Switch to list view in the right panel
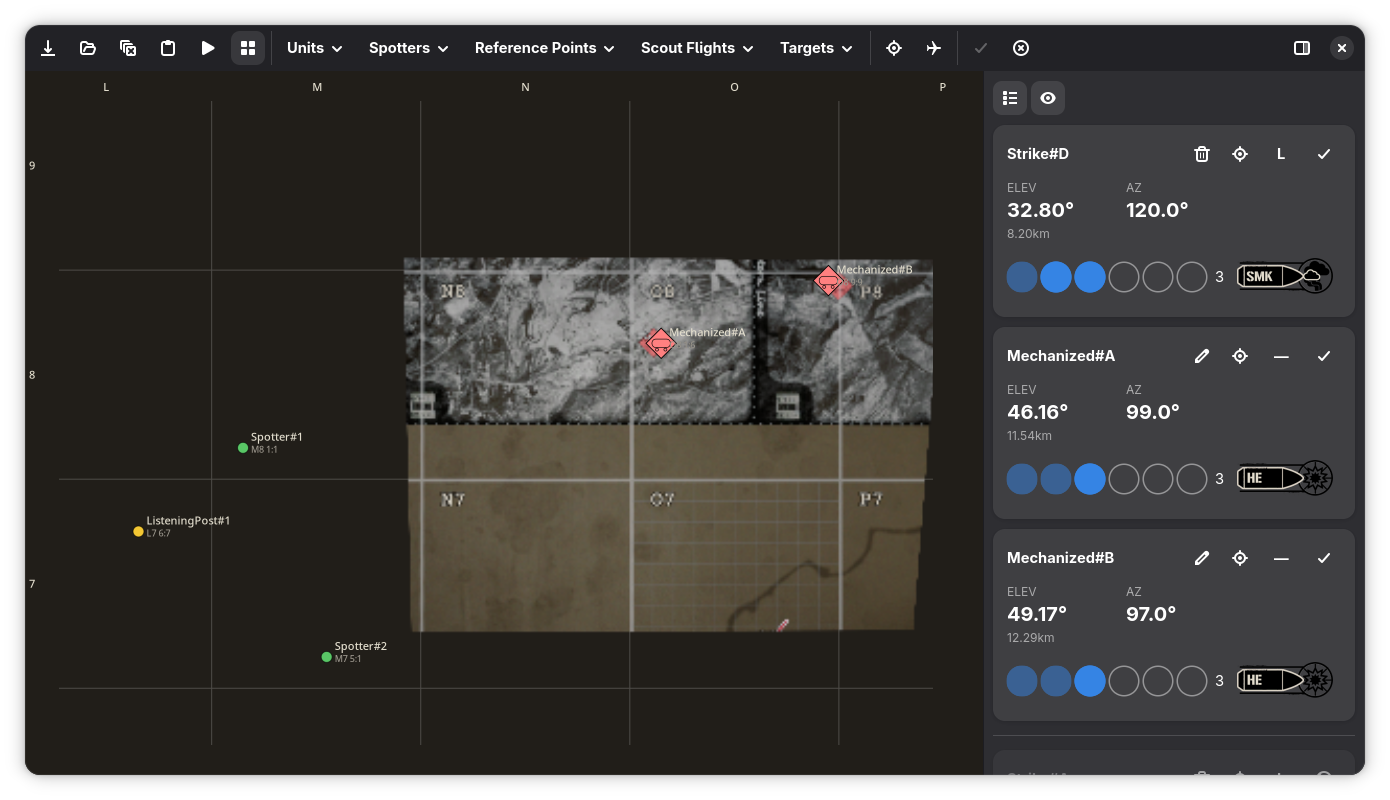The width and height of the screenshot is (1390, 800). [1010, 98]
